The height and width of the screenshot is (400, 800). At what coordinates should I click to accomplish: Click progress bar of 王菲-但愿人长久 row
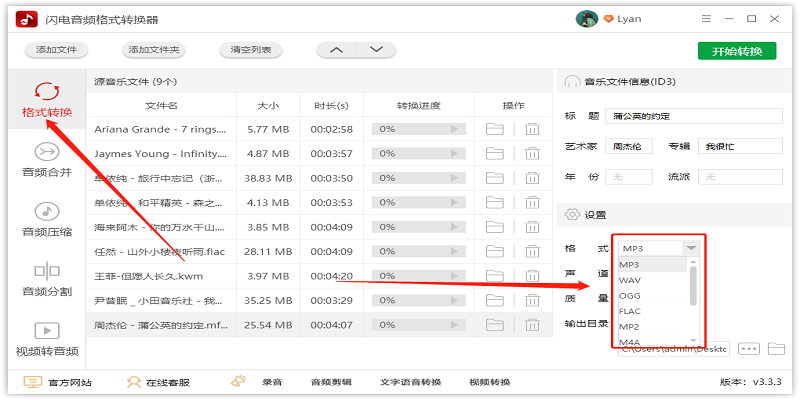point(419,276)
